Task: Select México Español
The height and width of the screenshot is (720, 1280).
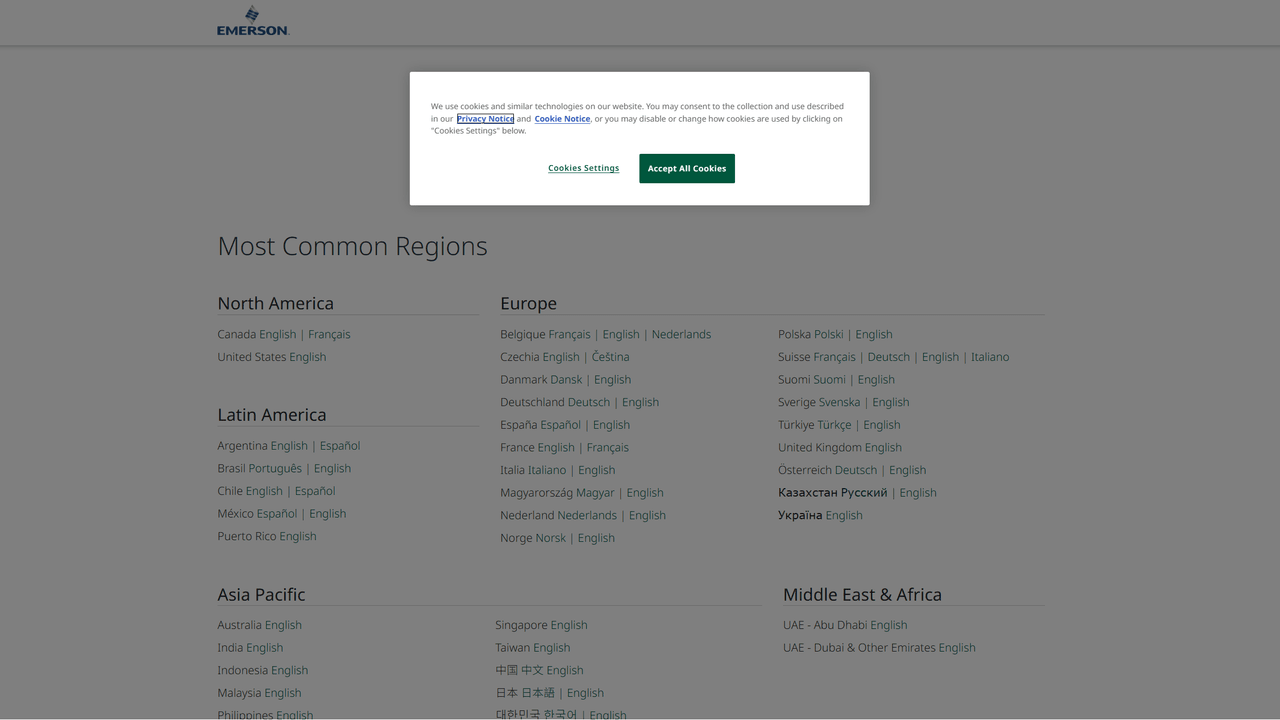Action: (277, 514)
